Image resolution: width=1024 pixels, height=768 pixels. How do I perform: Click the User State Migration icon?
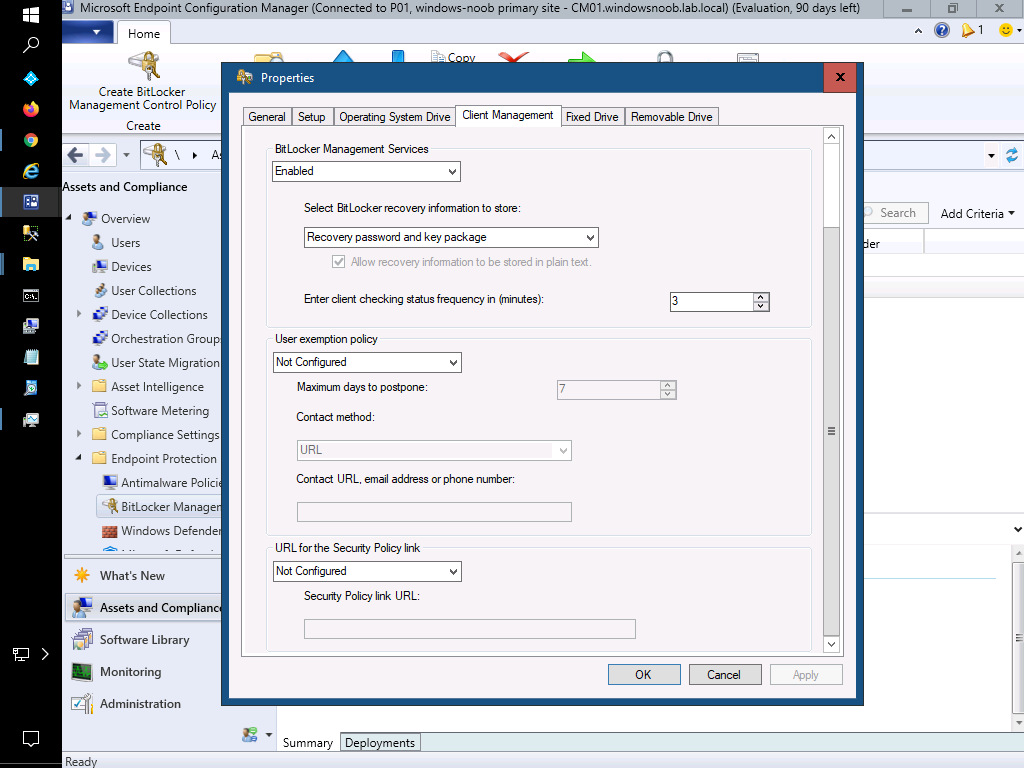click(x=100, y=362)
